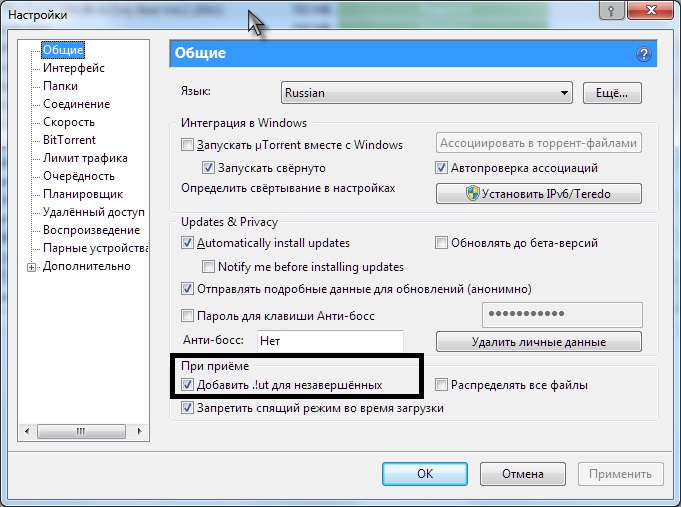Image resolution: width=681 pixels, height=507 pixels.
Task: Enable Обновлять до бета-версий
Action: coord(441,242)
